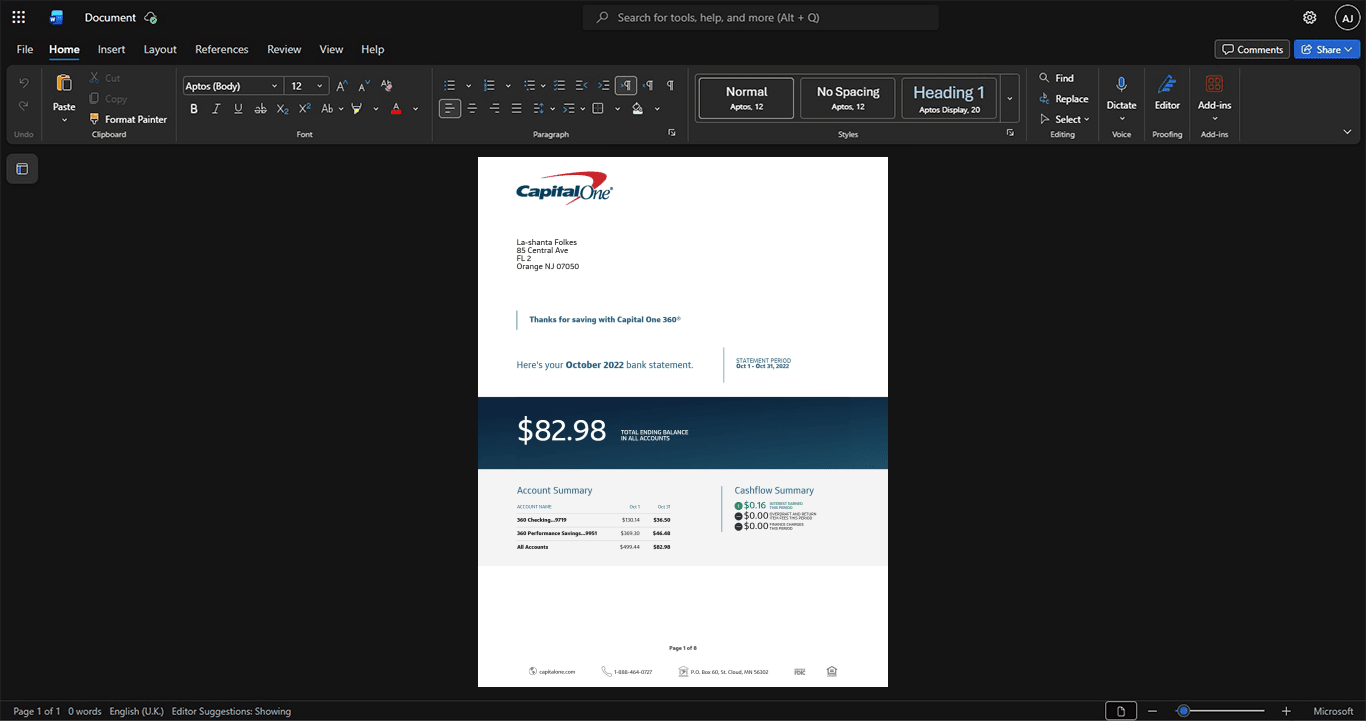
Task: Click the Paste clipboard icon
Action: point(64,84)
